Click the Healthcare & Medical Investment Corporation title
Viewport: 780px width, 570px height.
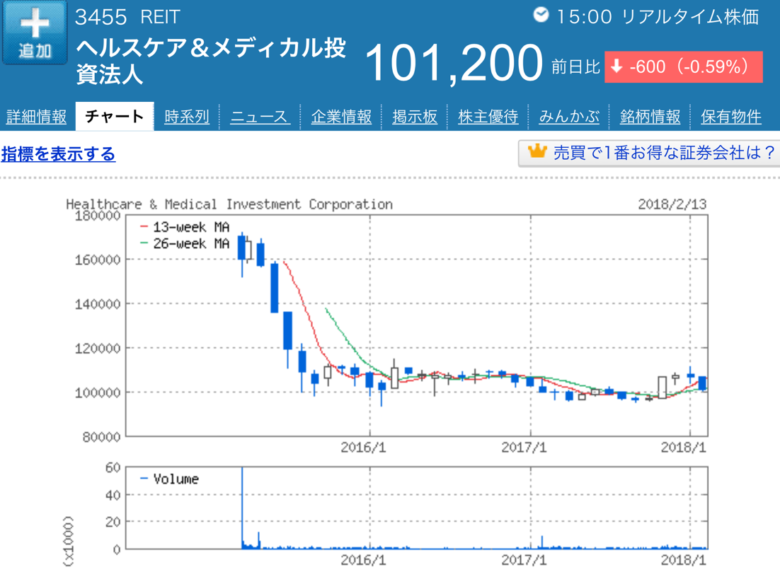coord(229,204)
